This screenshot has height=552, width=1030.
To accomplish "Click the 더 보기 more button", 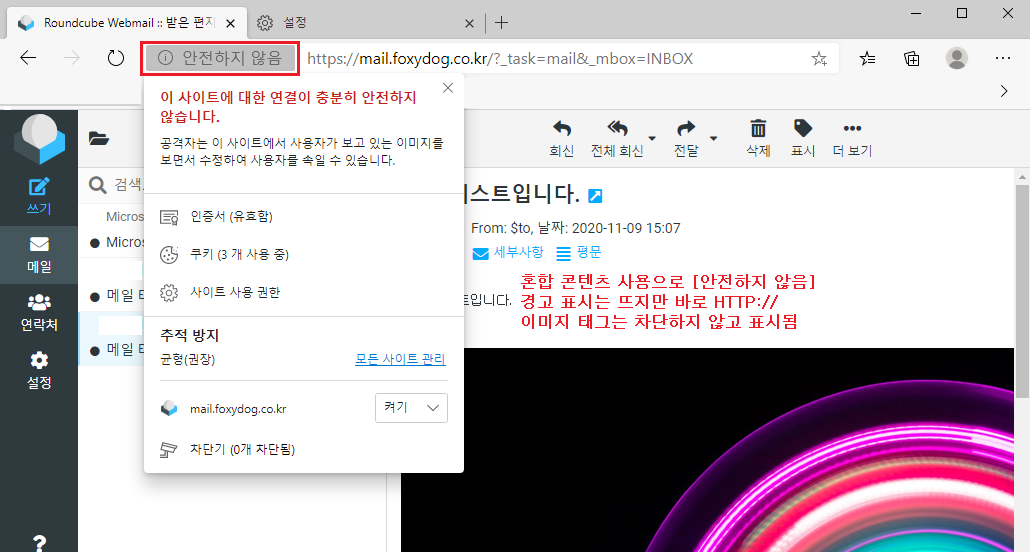I will point(852,139).
